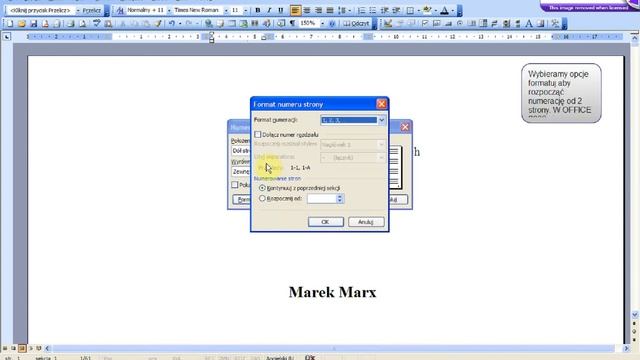Click the decrease indent icon
The height and width of the screenshot is (360, 640).
(x=384, y=10)
